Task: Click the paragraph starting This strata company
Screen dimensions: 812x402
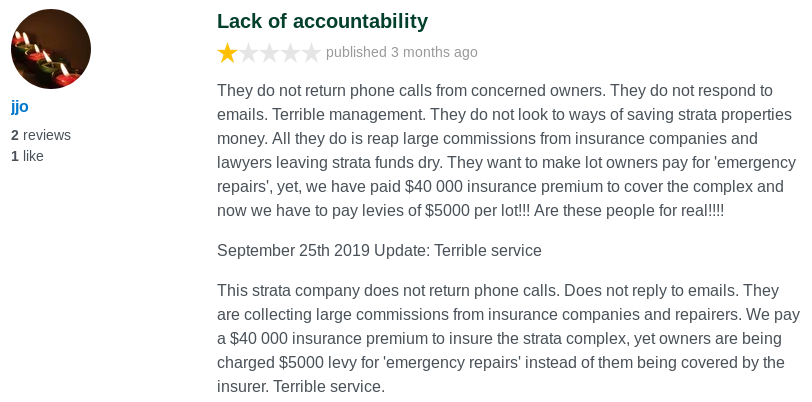Action: [509, 338]
